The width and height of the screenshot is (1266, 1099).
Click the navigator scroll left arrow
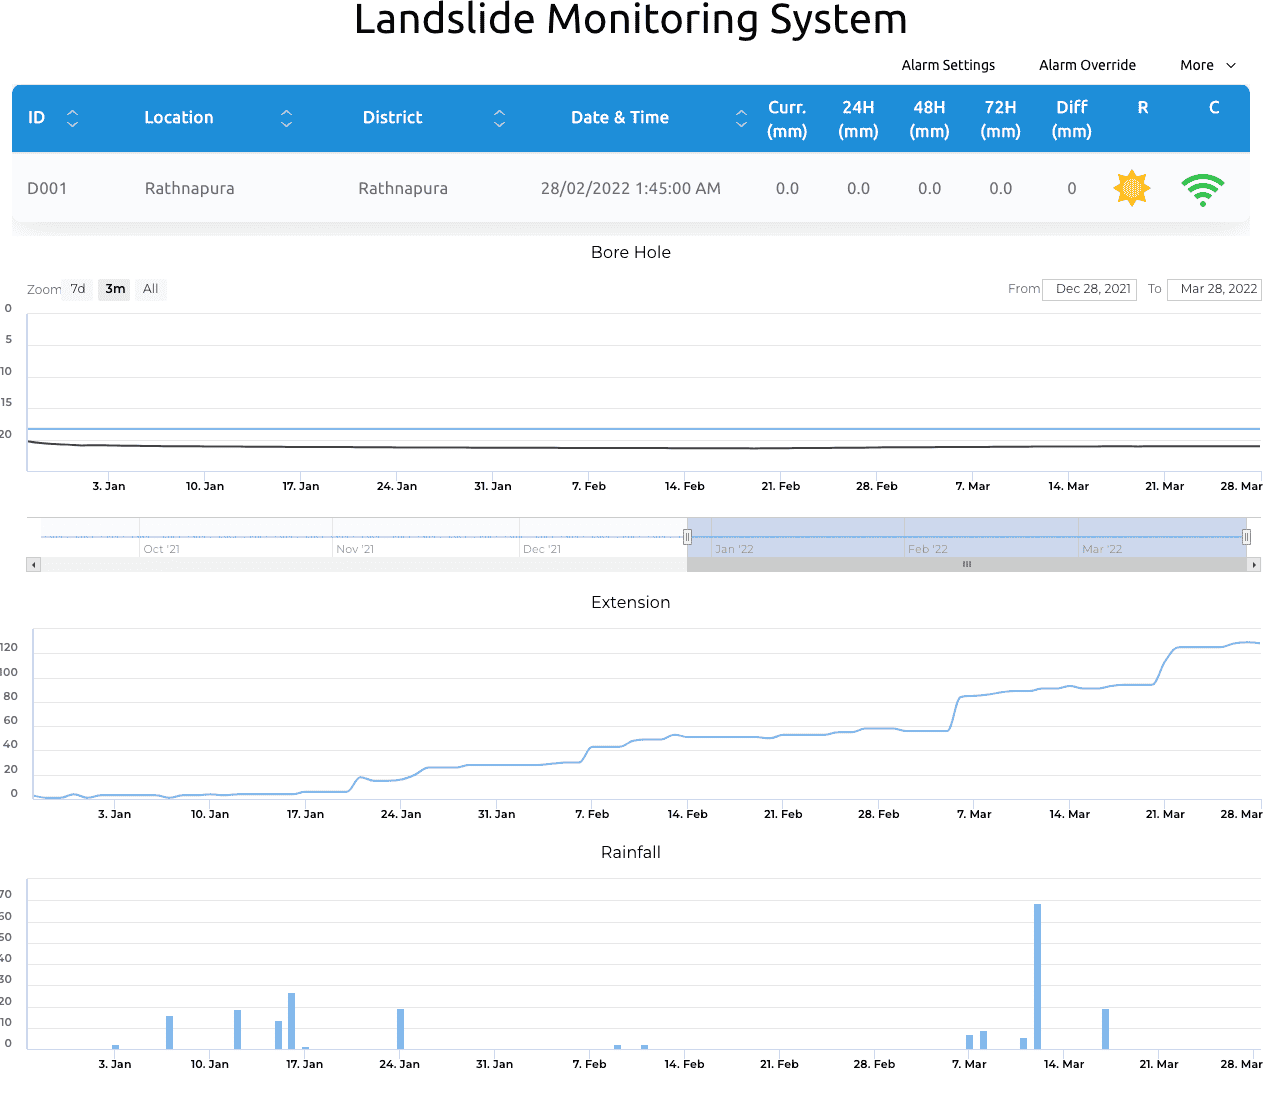33,565
